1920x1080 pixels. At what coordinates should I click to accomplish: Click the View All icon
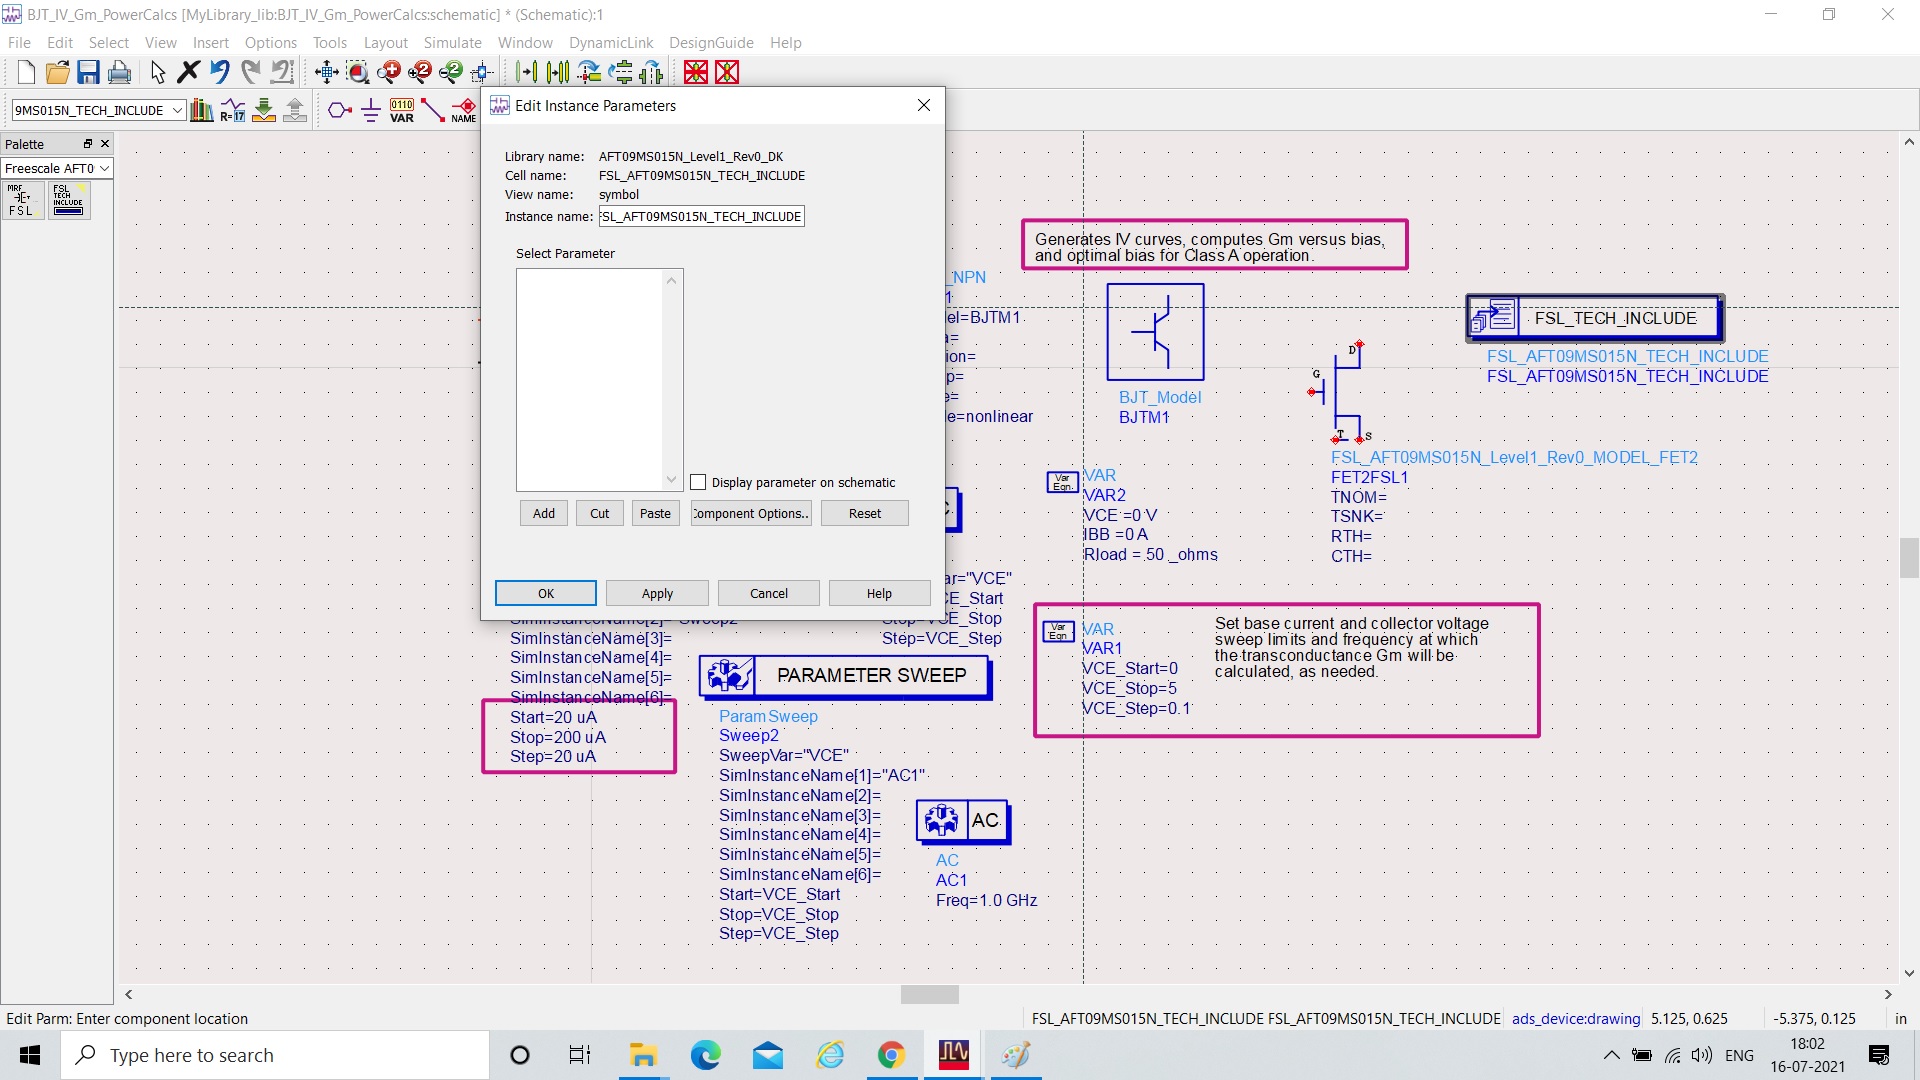click(327, 72)
